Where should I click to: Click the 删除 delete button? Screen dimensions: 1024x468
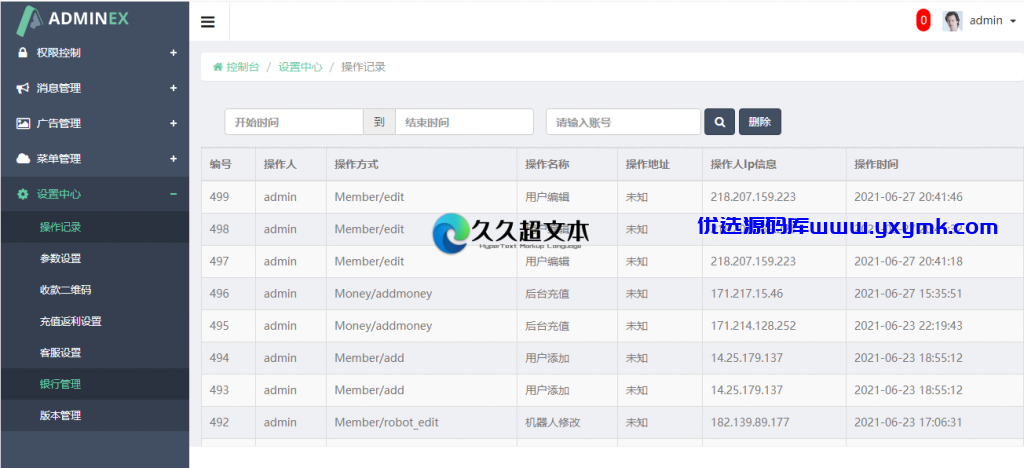tap(760, 122)
